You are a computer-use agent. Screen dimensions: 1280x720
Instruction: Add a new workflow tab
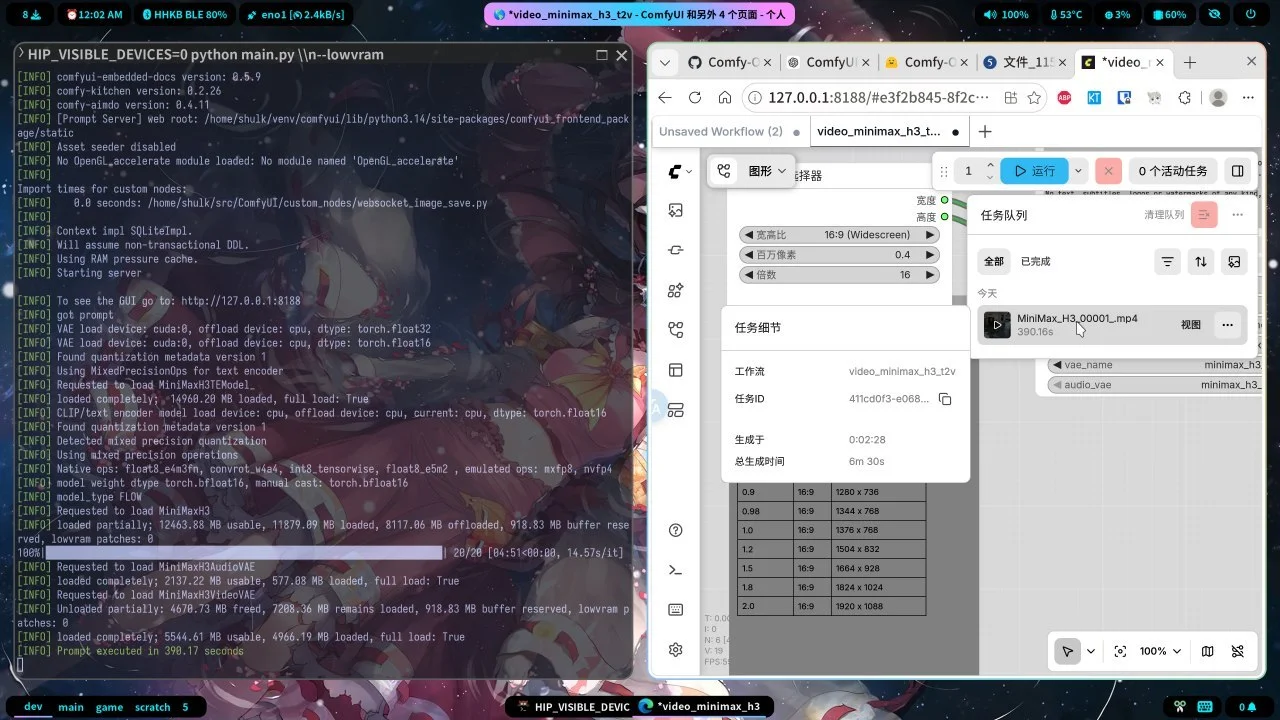pos(985,131)
